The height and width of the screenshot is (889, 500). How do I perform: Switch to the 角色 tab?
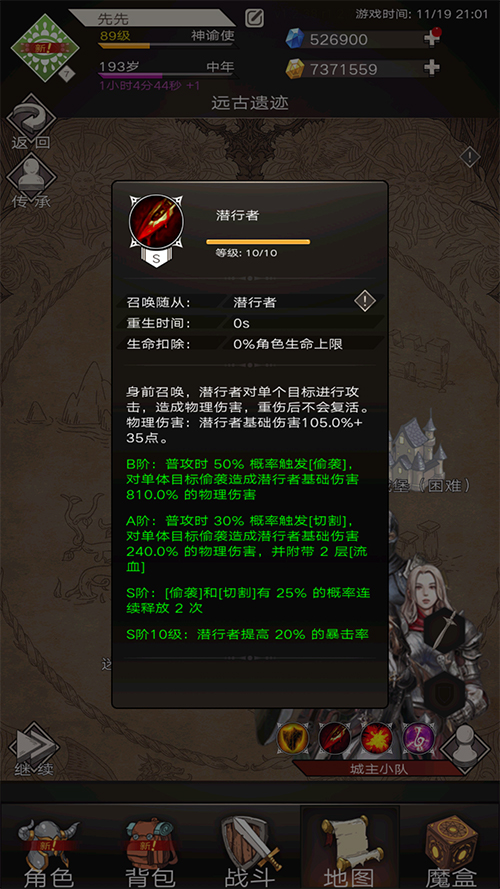tap(50, 848)
